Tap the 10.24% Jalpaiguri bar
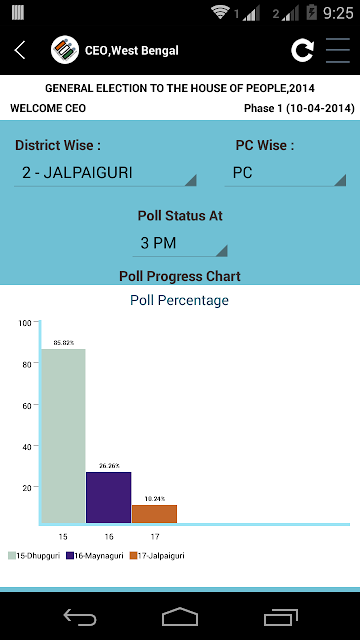The height and width of the screenshot is (640, 360). click(x=154, y=514)
